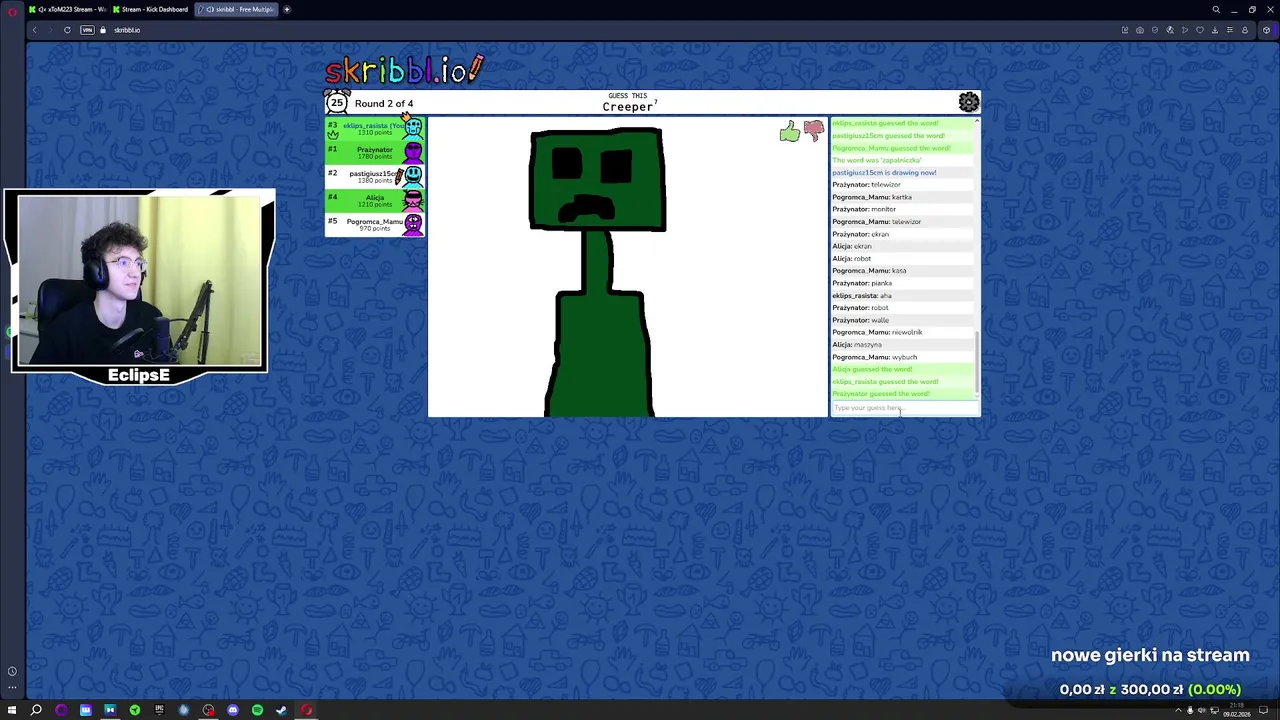Click the round timer clock showing 25
Image resolution: width=1280 pixels, height=720 pixels.
(x=337, y=102)
